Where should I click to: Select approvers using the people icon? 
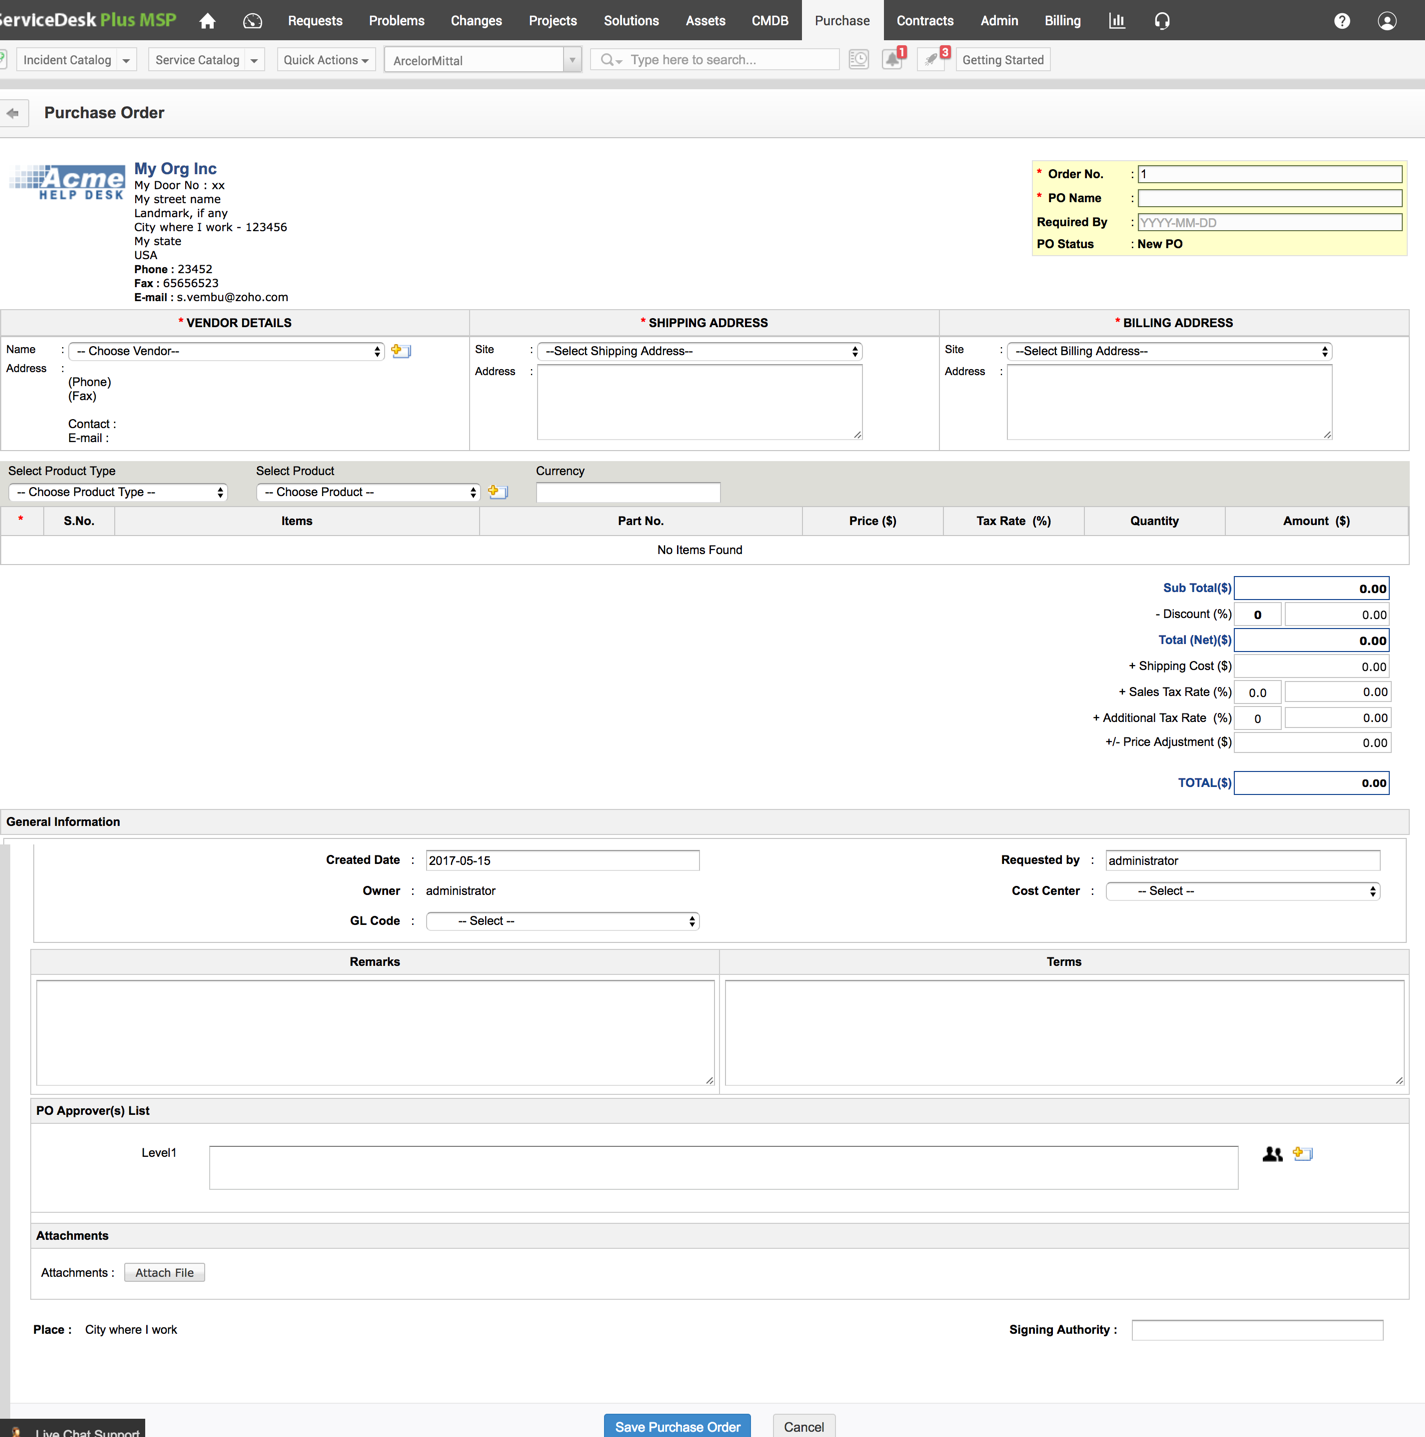[x=1272, y=1154]
